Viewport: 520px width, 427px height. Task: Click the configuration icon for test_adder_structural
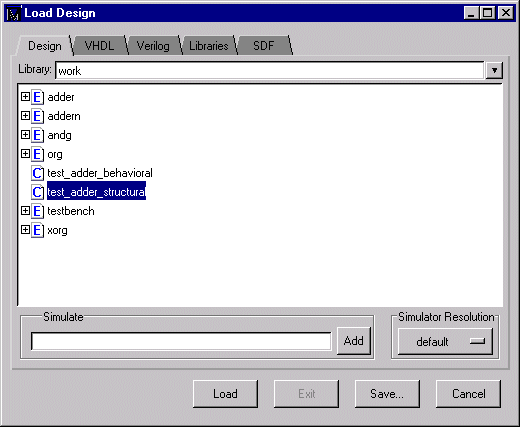point(37,192)
